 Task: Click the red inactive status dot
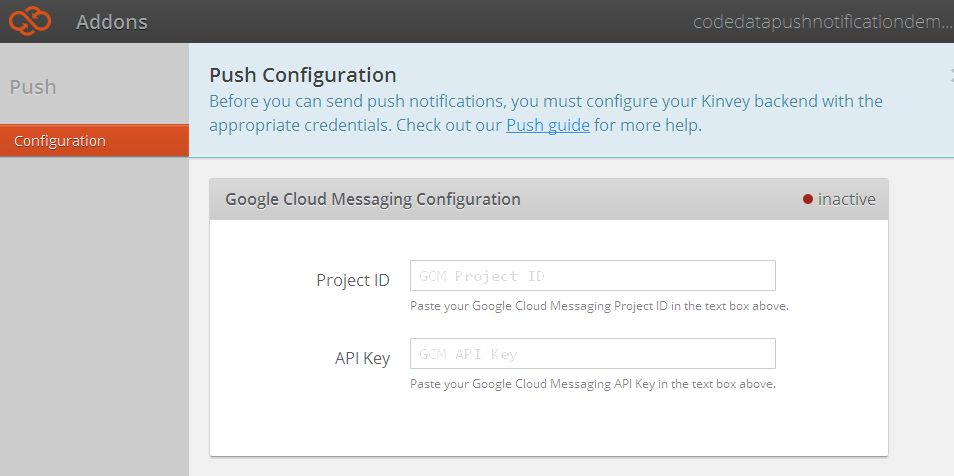coord(808,199)
